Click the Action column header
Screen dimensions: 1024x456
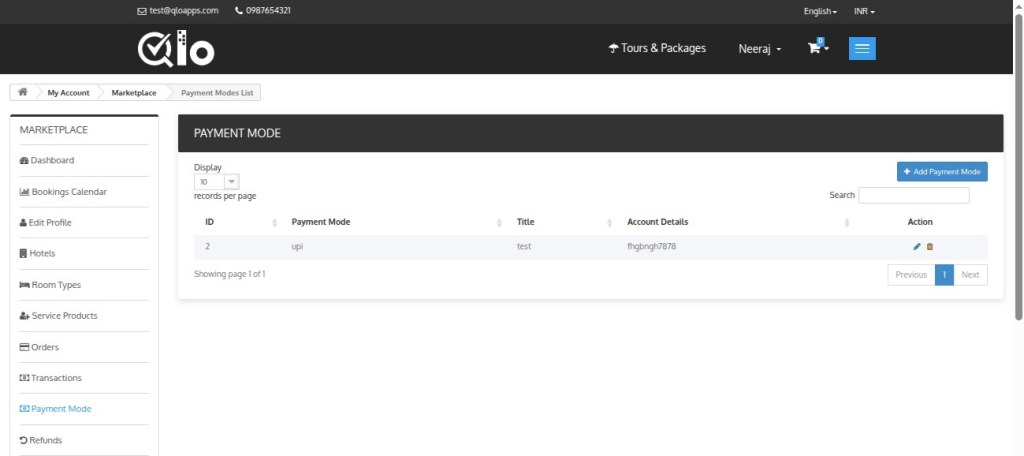(x=920, y=222)
